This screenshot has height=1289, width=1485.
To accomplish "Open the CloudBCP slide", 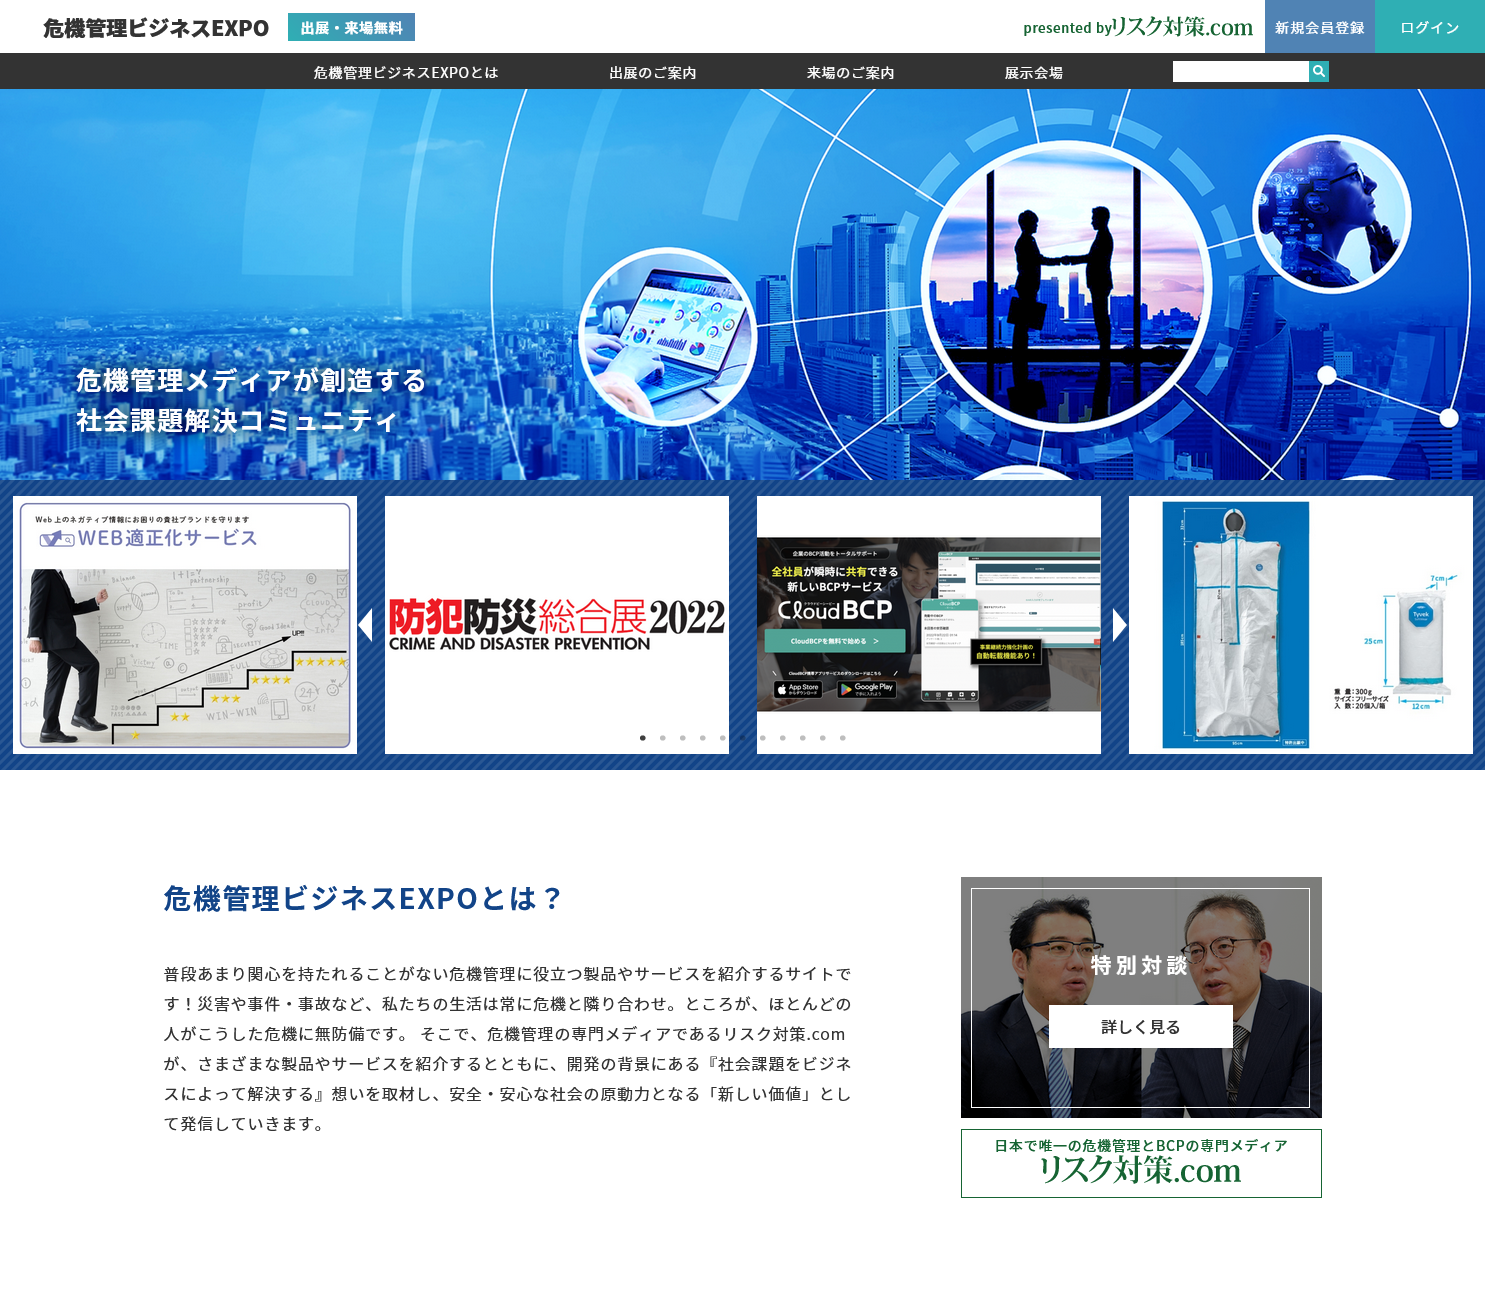I will (929, 625).
